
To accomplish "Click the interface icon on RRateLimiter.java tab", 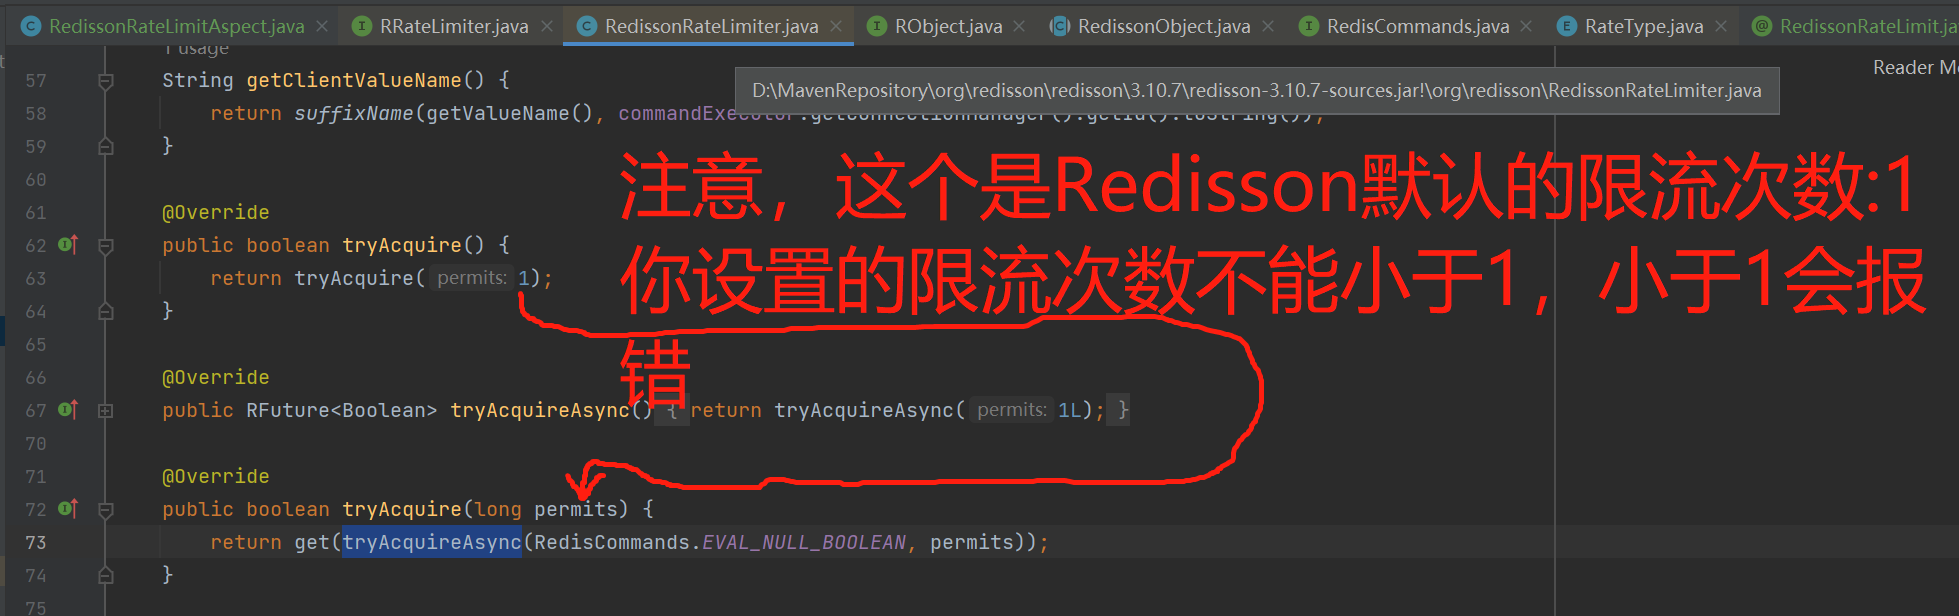I will coord(362,26).
